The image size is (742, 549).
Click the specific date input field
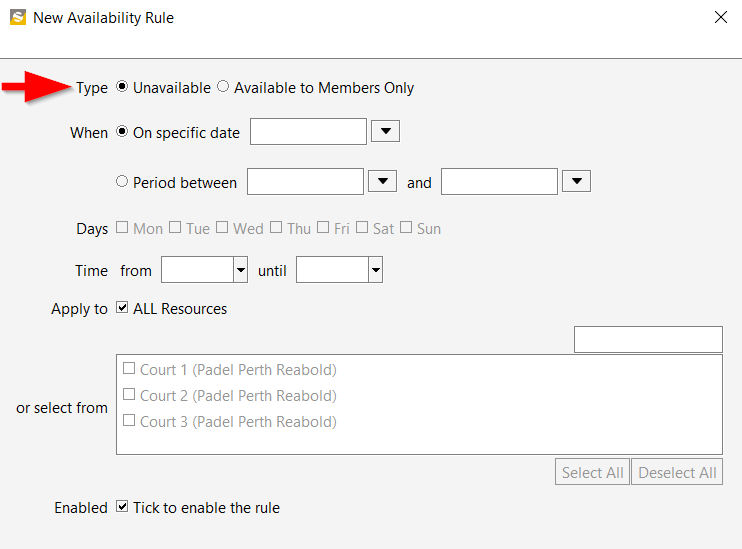(x=308, y=132)
